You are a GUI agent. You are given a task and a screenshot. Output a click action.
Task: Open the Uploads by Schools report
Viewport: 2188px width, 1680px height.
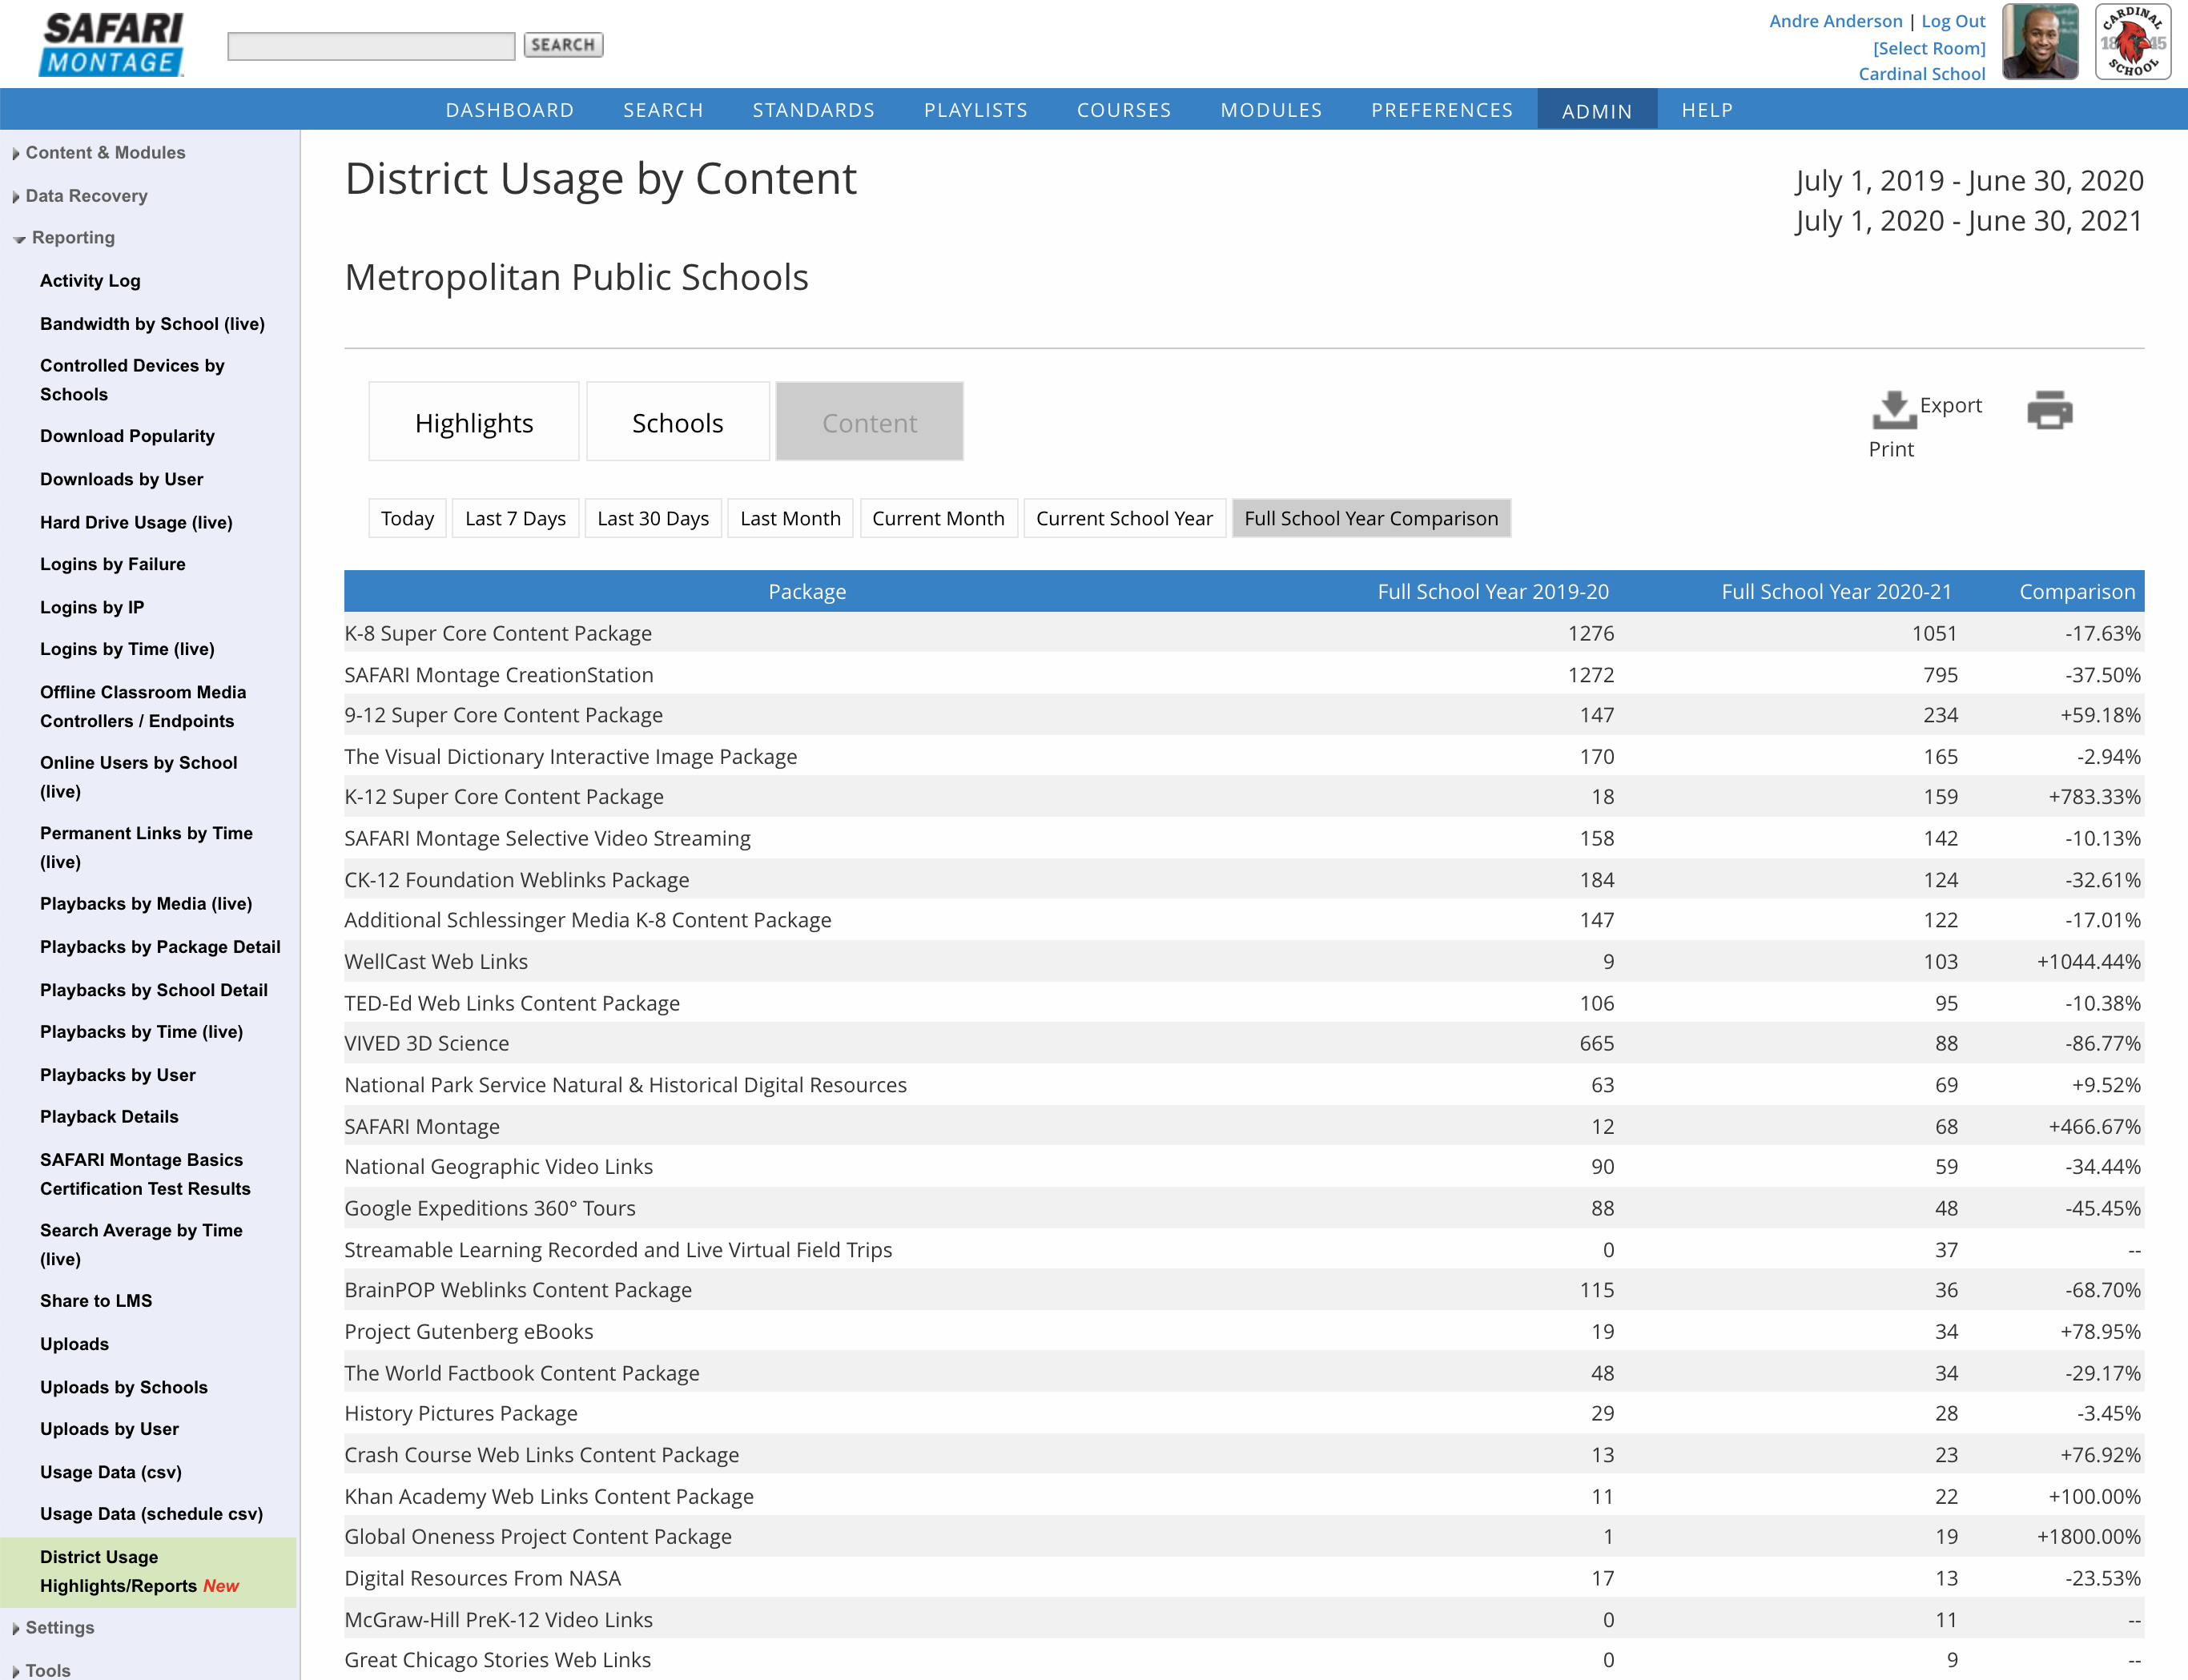(124, 1387)
